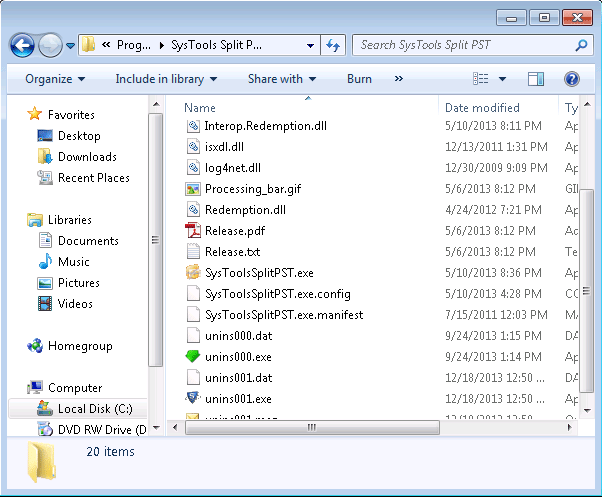Select the green unins000.exe icon
The width and height of the screenshot is (602, 497).
193,357
